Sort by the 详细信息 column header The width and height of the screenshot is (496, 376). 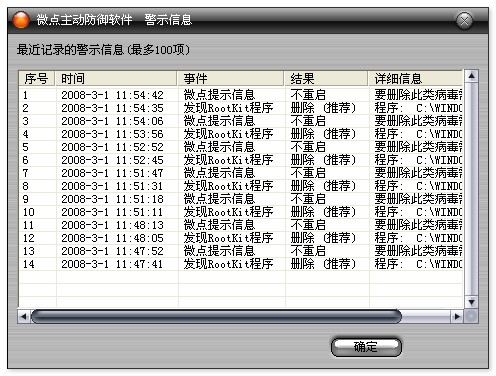coord(416,79)
